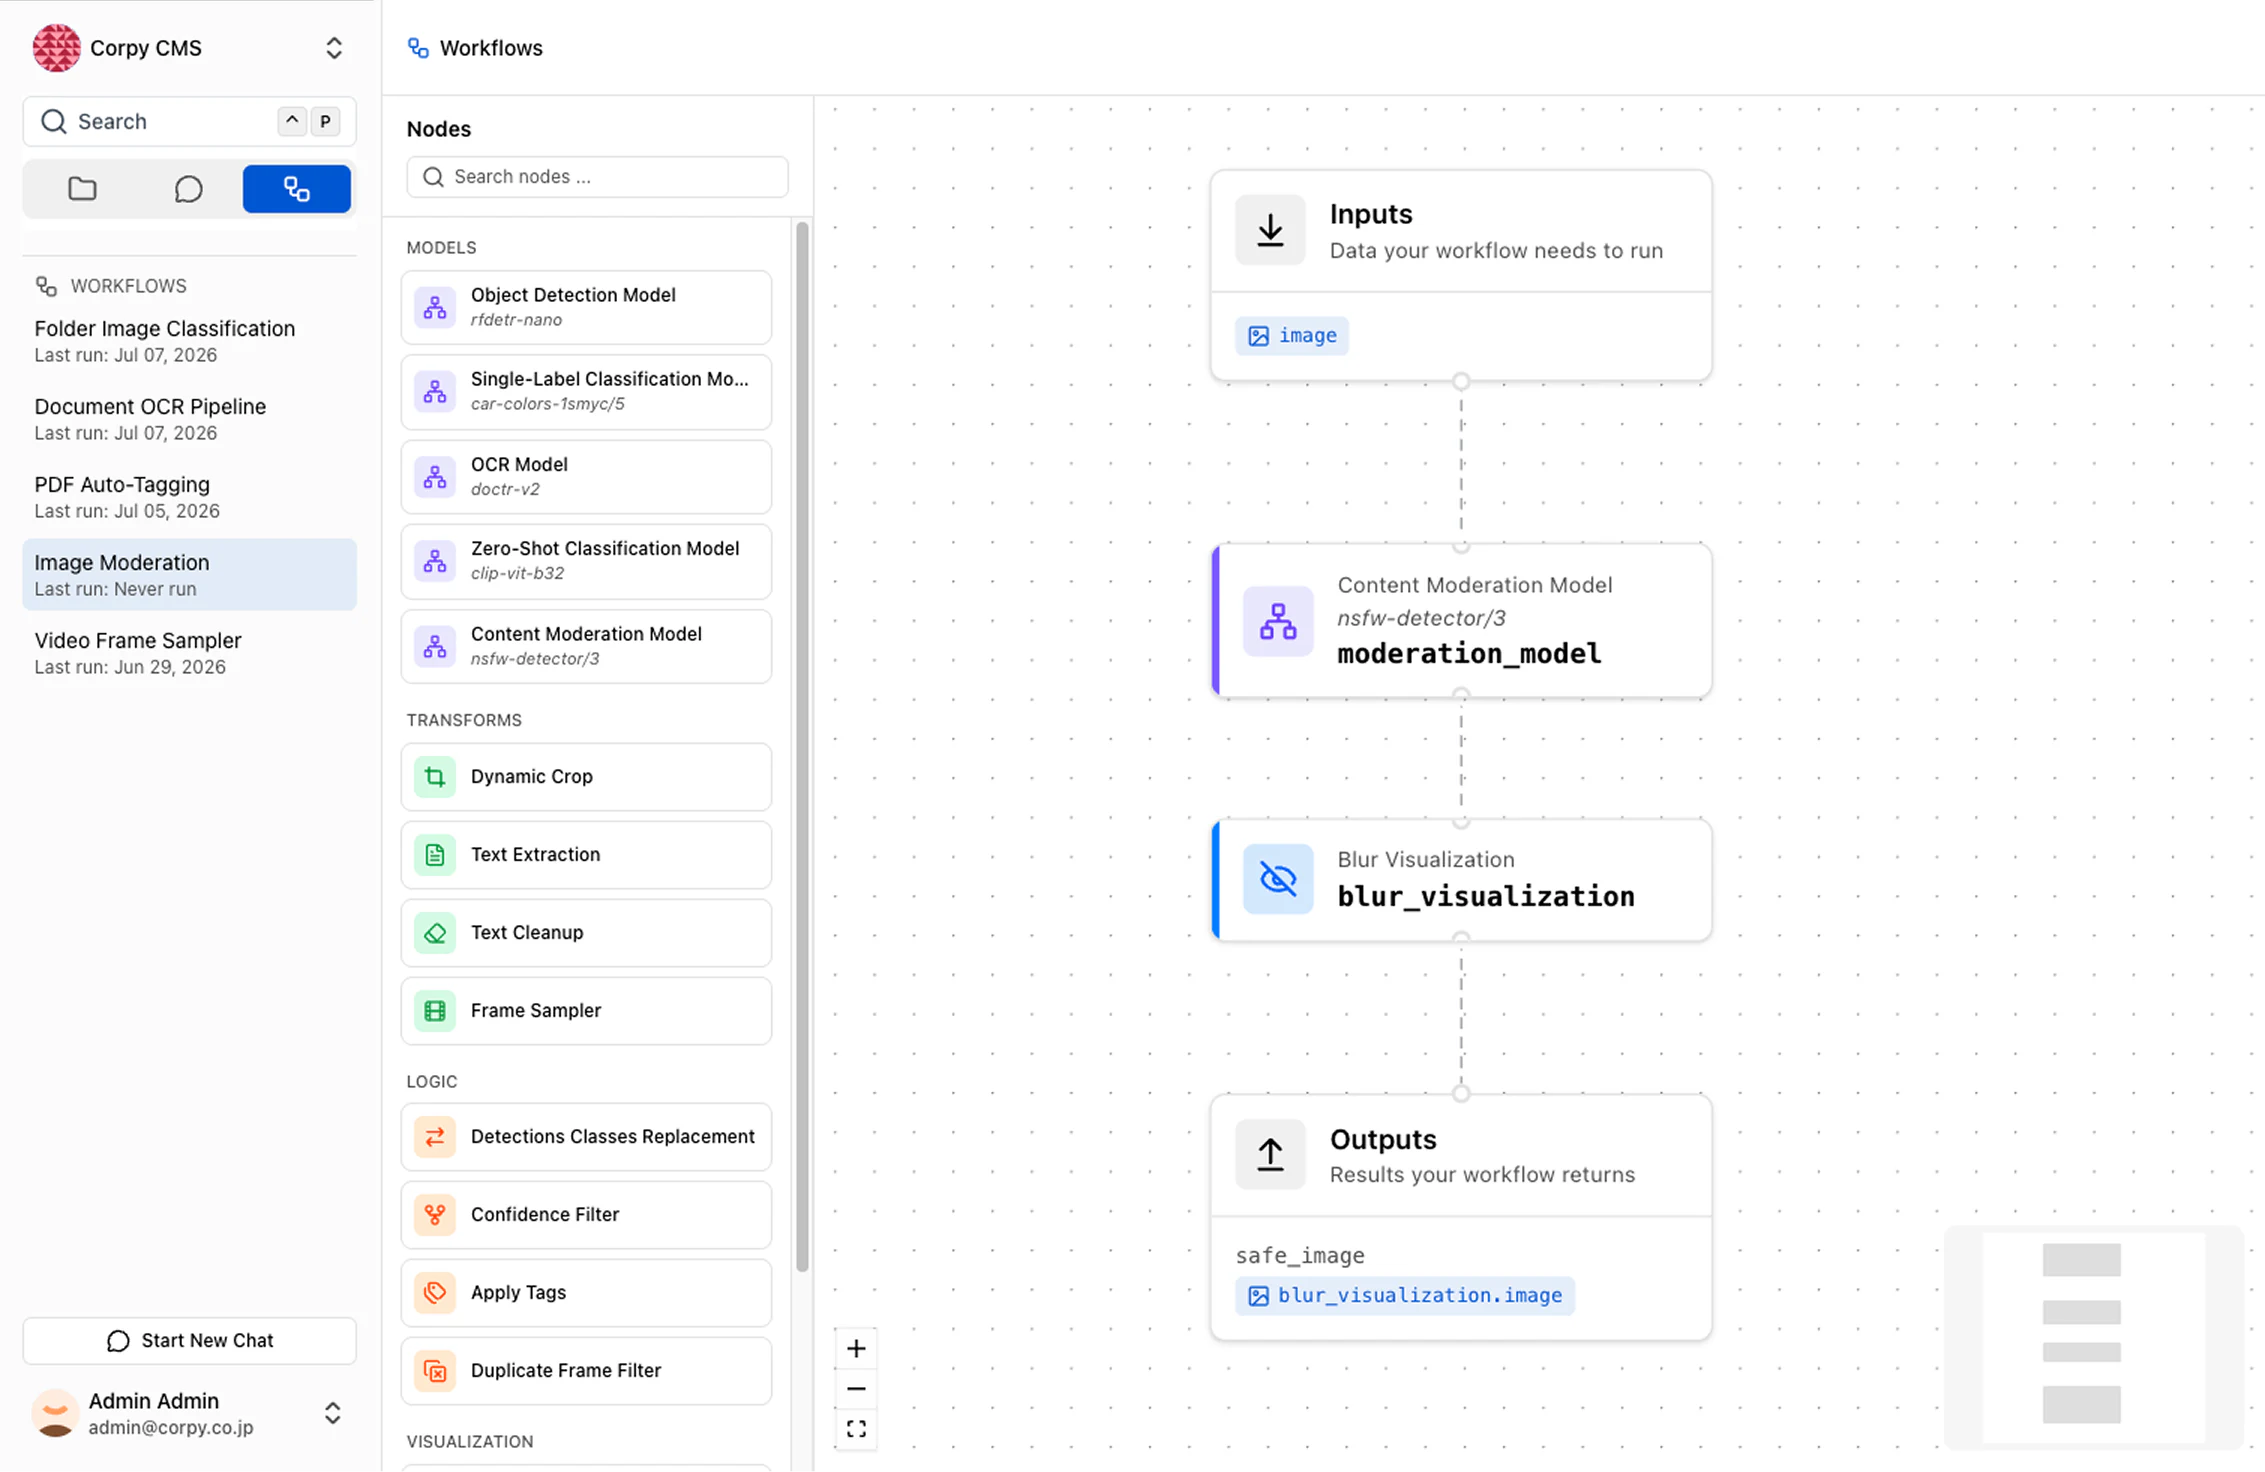This screenshot has height=1472, width=2265.
Task: Click the moderation_model node name
Action: (x=1469, y=653)
